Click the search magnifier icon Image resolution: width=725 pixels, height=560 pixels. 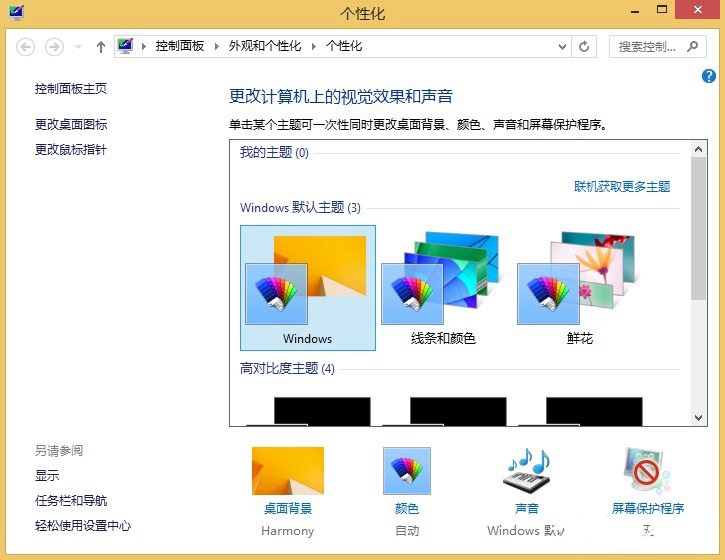(x=692, y=46)
